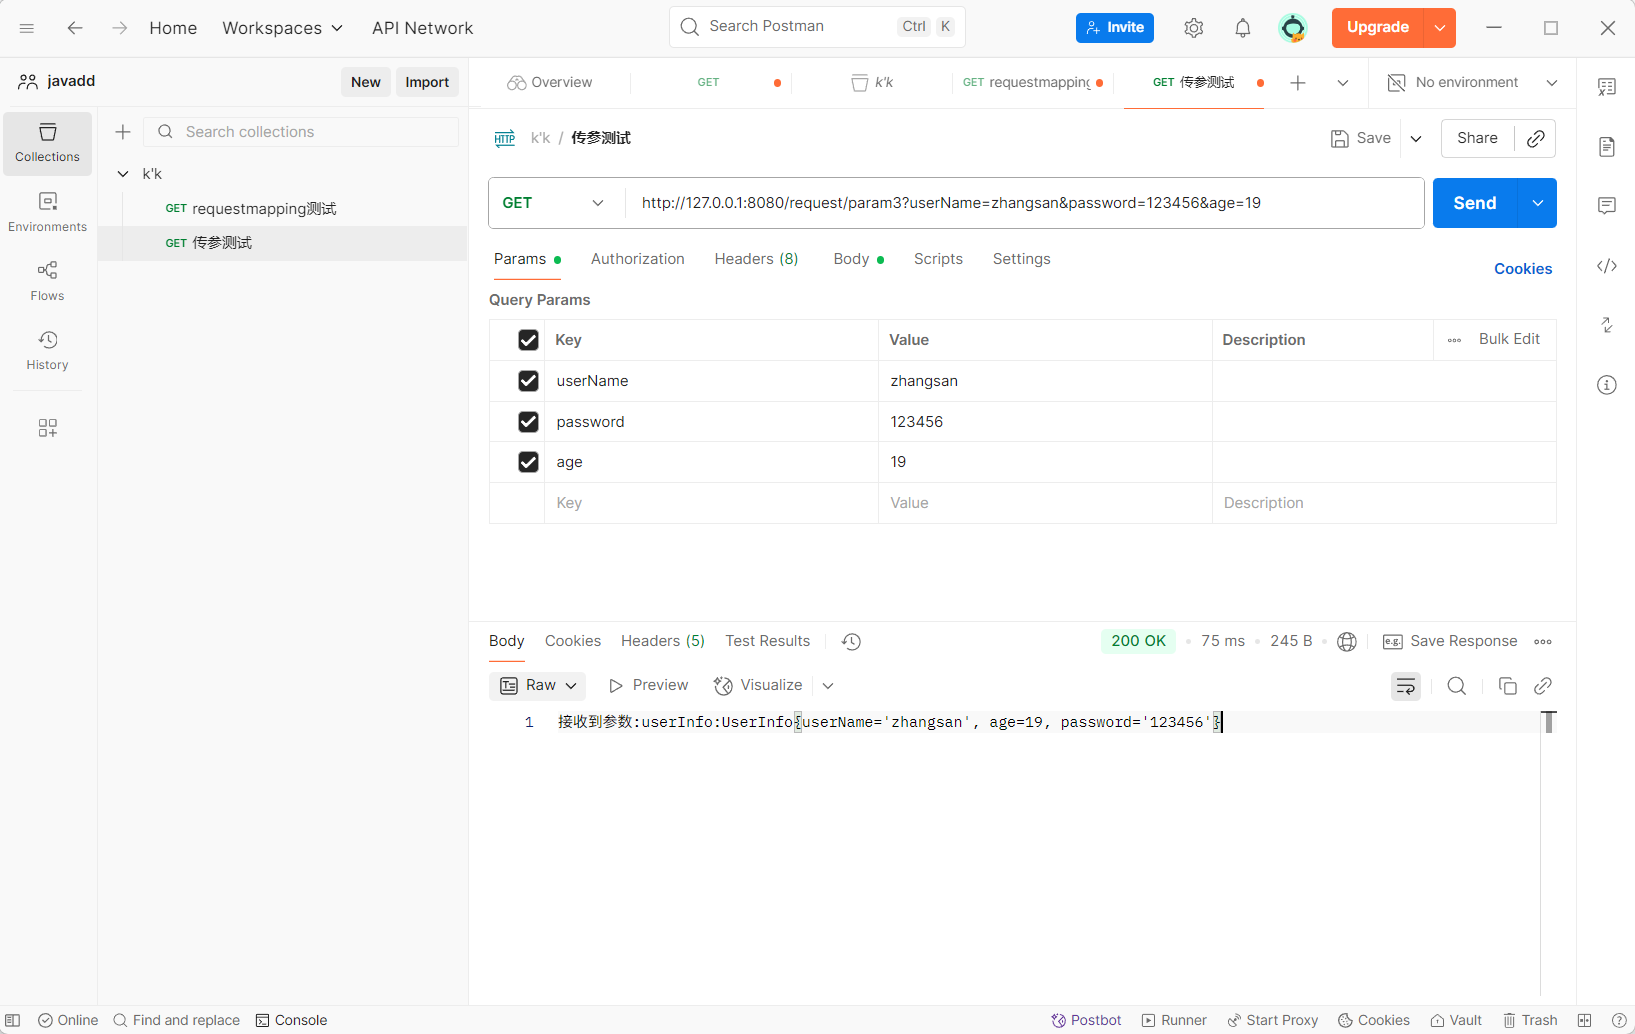The width and height of the screenshot is (1635, 1034).
Task: Open Postbot in the status bar
Action: coord(1086,1020)
